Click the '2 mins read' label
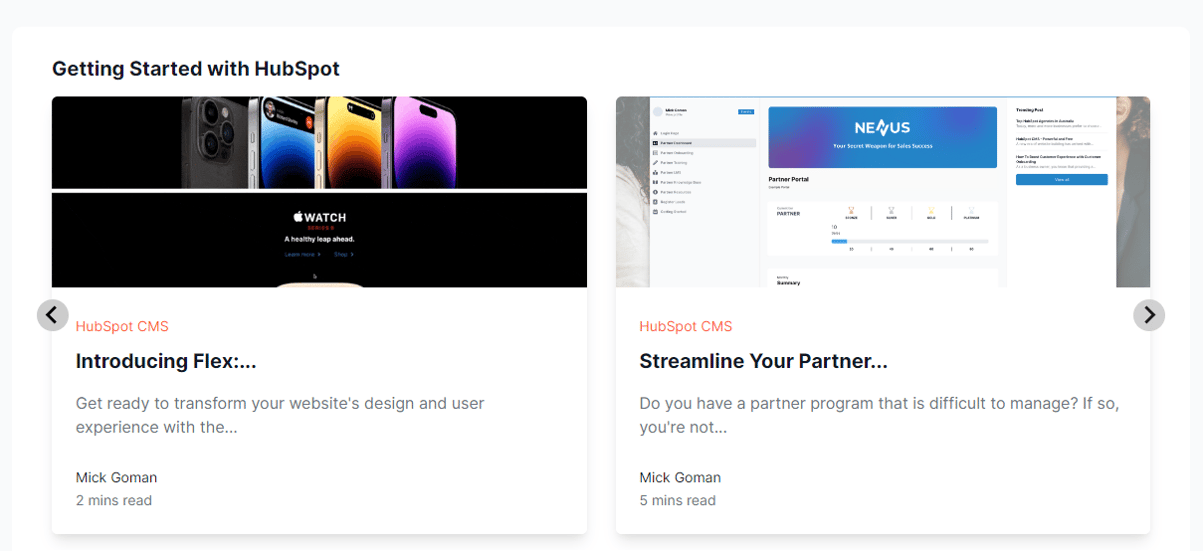Screen dimensions: 1203x551 coord(114,500)
